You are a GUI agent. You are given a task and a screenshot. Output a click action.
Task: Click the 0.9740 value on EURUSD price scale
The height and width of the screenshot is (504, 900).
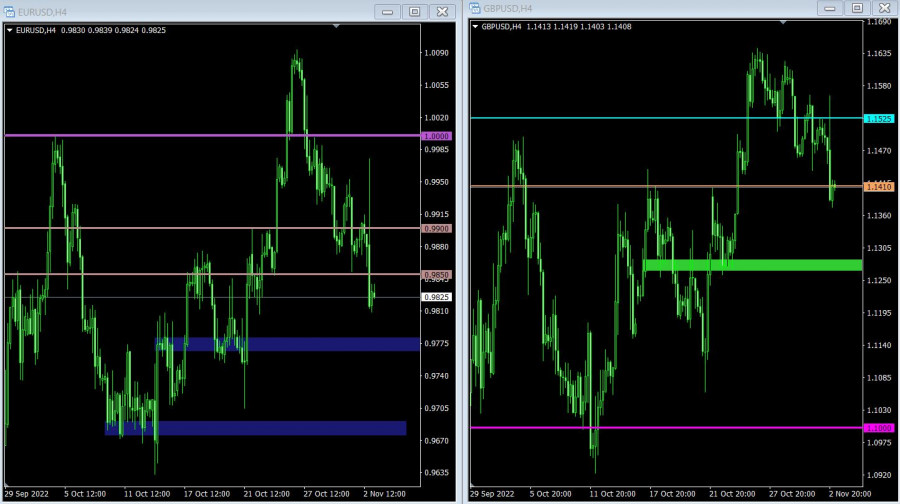click(436, 376)
